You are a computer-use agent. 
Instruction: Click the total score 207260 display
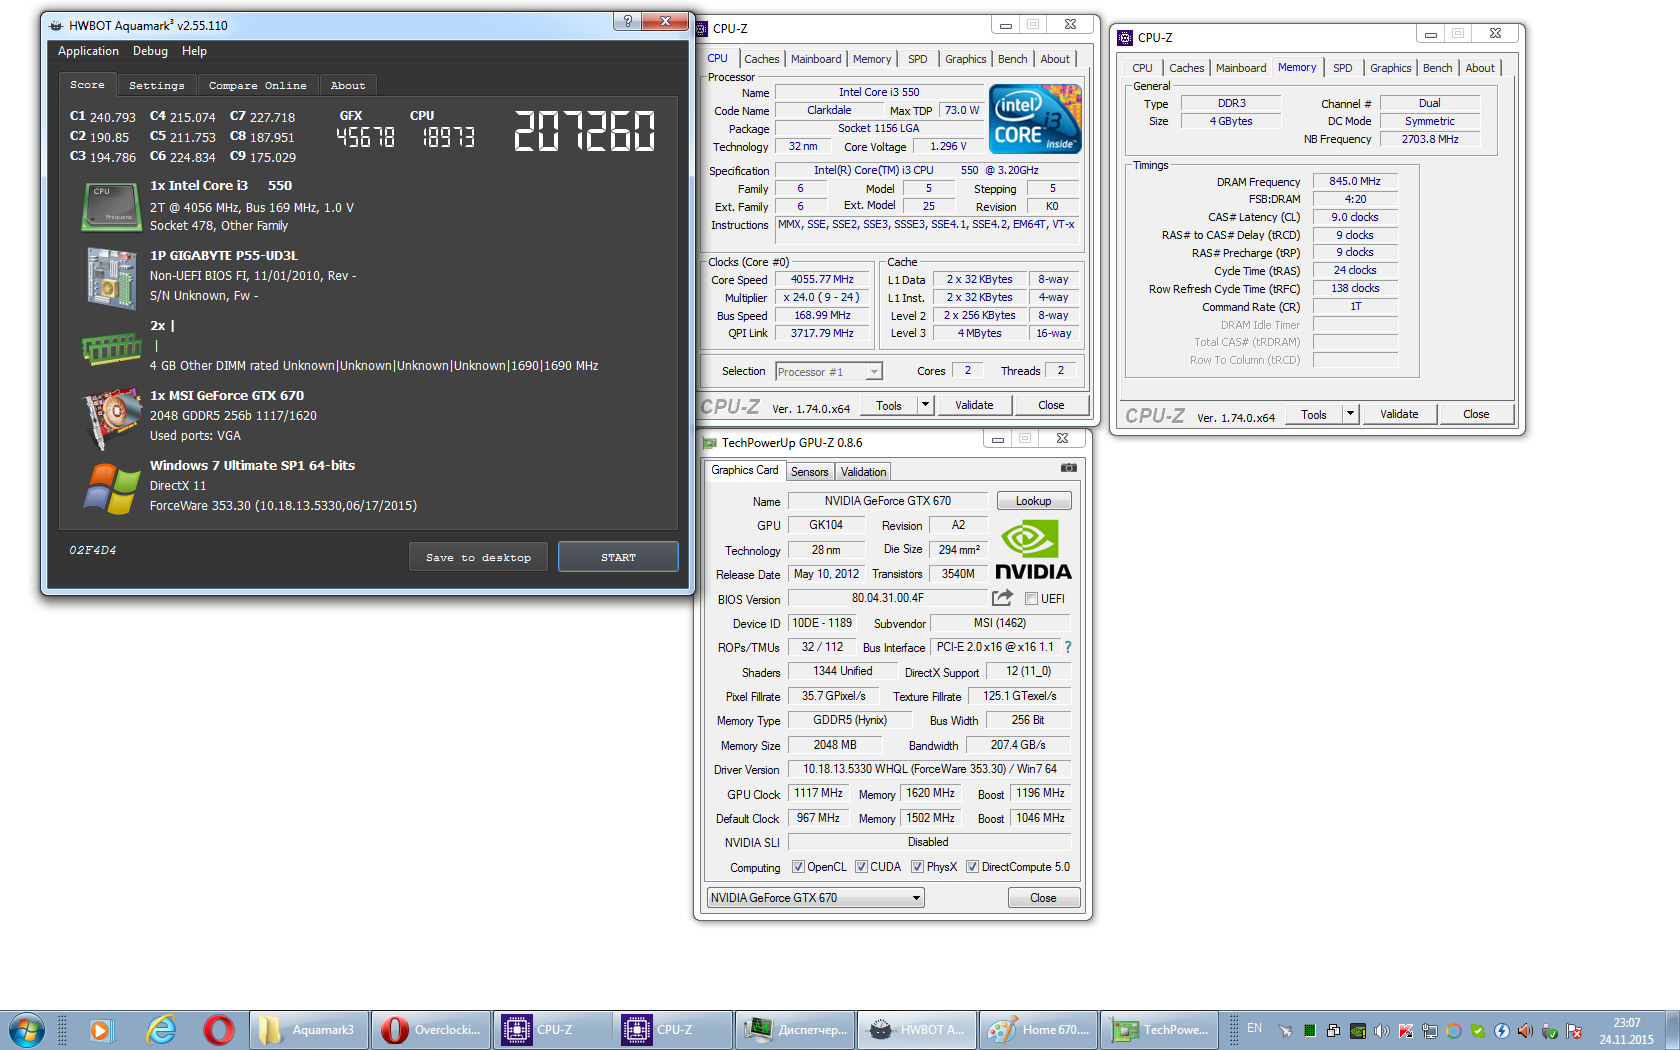pyautogui.click(x=585, y=131)
